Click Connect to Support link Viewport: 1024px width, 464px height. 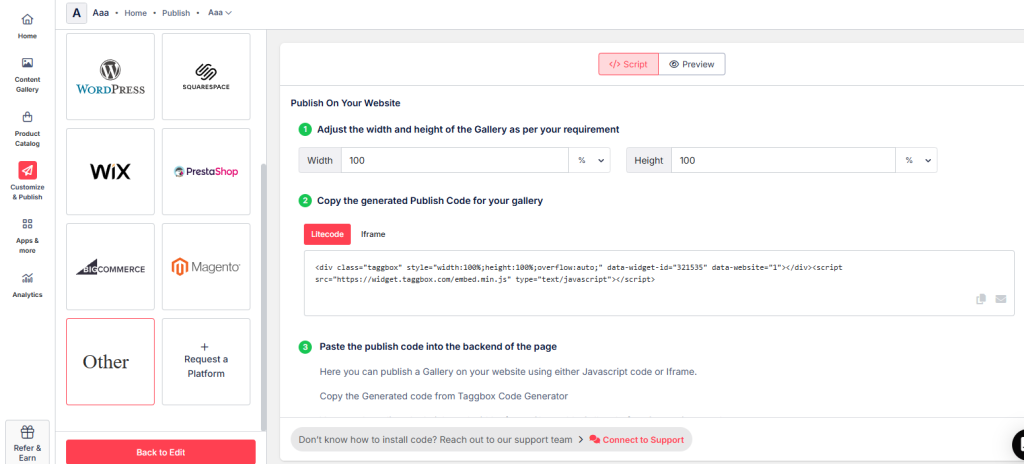(x=637, y=440)
